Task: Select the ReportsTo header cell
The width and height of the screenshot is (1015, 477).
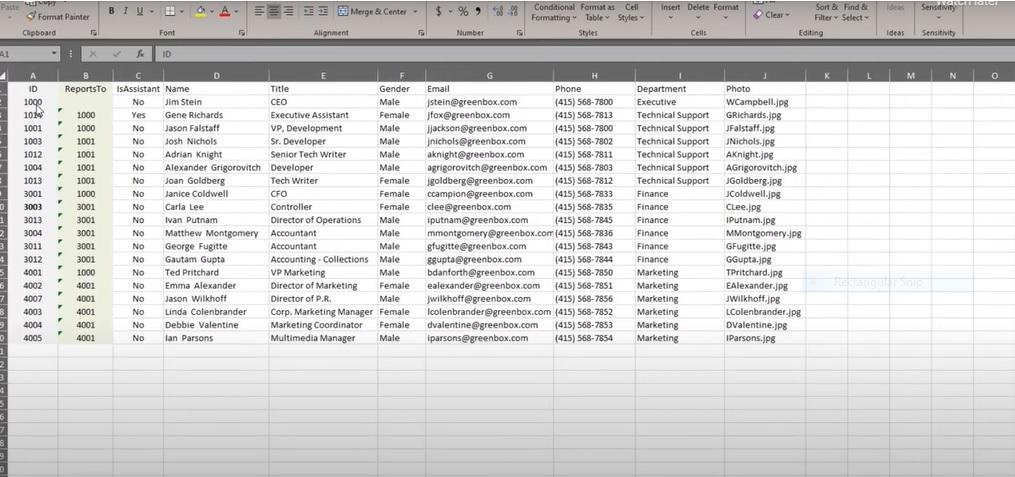Action: [85, 89]
